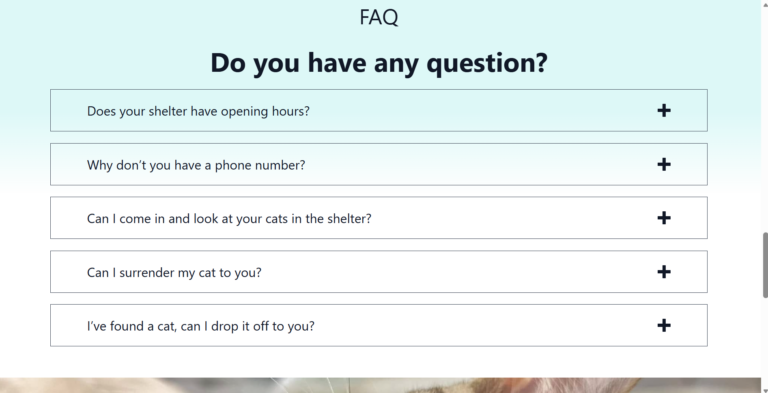Click the 'Do you have any question?' heading
Image resolution: width=768 pixels, height=393 pixels.
click(x=379, y=63)
